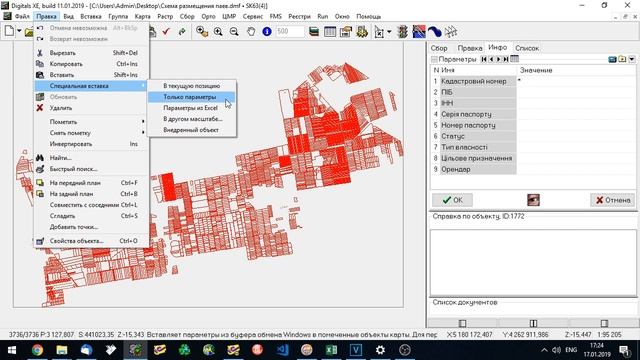640x360 pixels.
Task: Click the layers manager toolbar icon
Action: 314,31
